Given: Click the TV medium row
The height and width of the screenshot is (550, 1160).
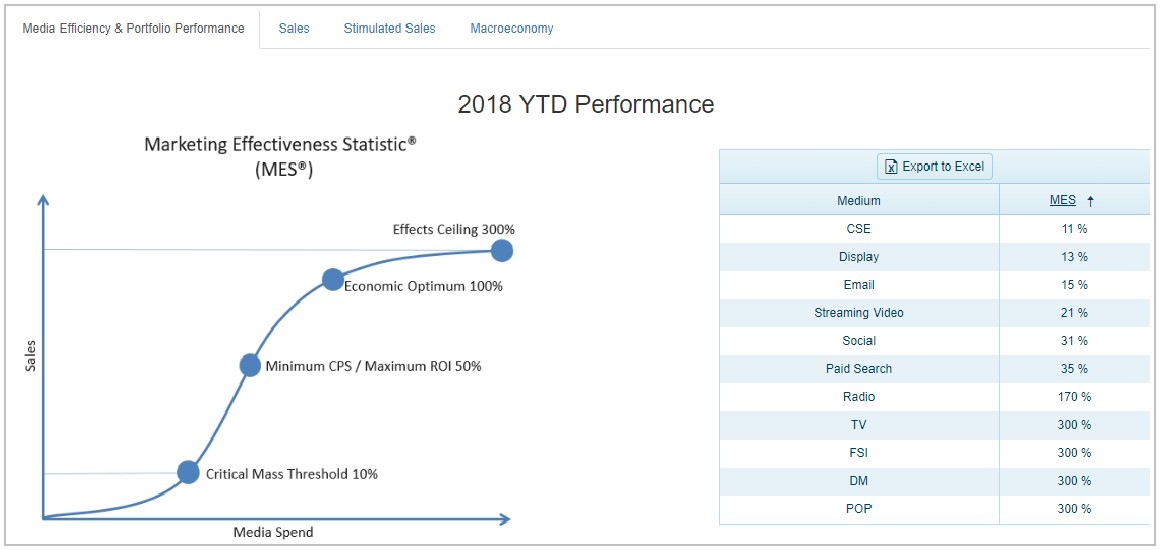Looking at the screenshot, I should pos(935,425).
